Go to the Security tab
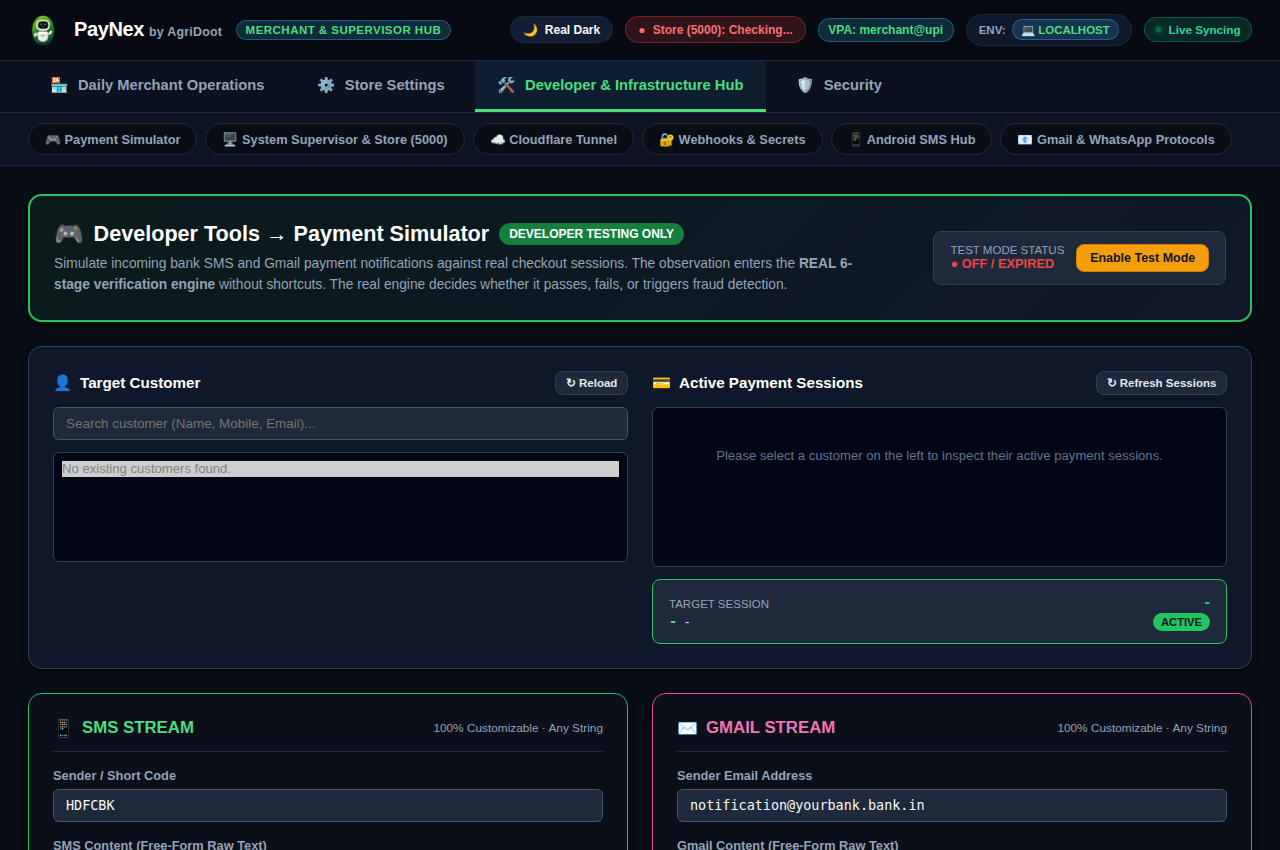Screen dimensions: 1280x850 (839, 85)
